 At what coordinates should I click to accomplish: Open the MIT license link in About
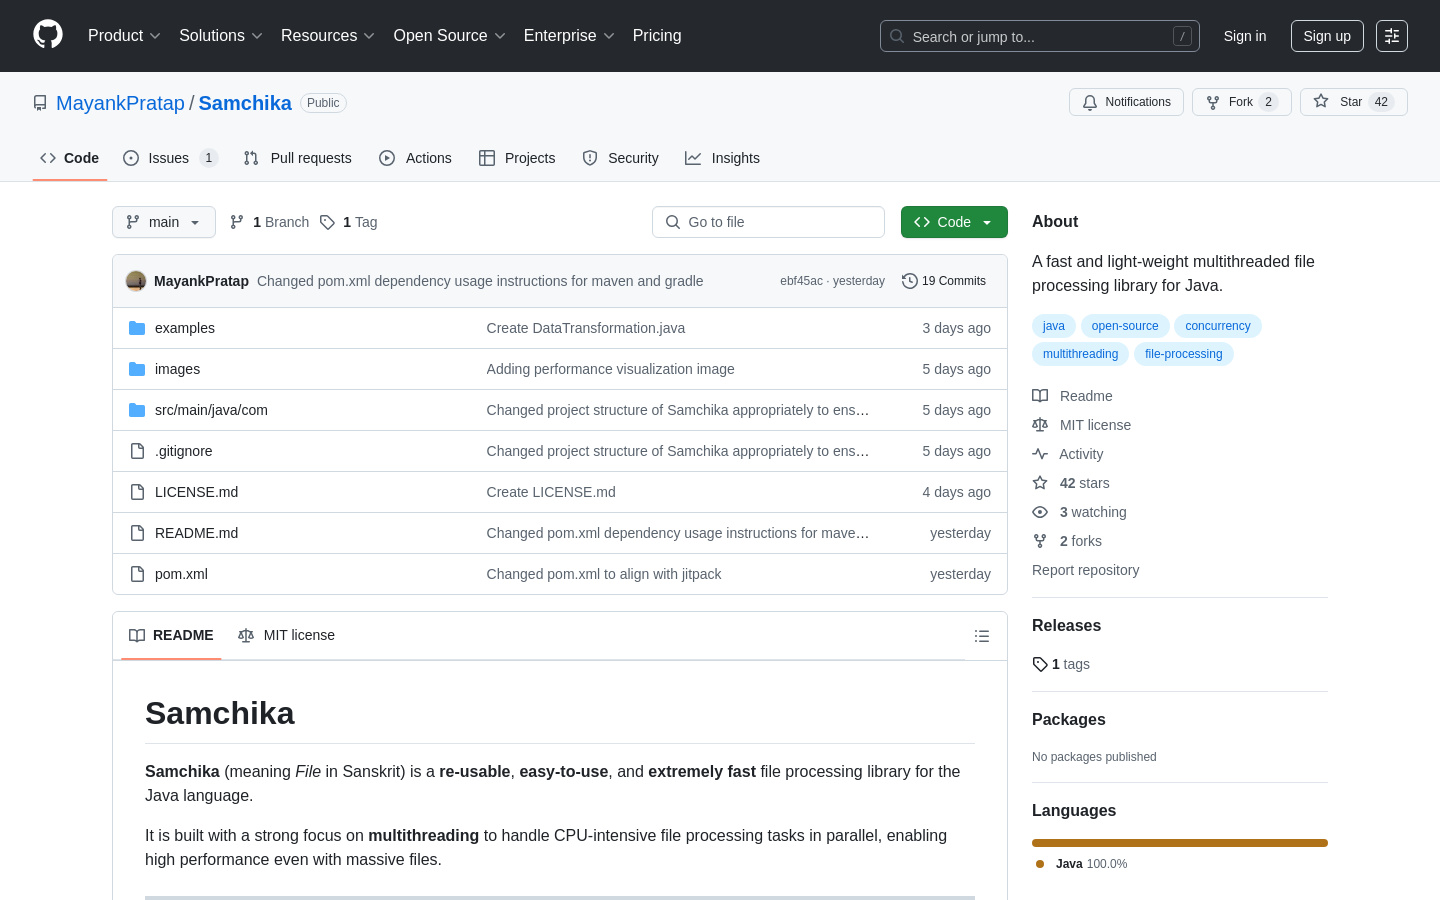[1082, 425]
